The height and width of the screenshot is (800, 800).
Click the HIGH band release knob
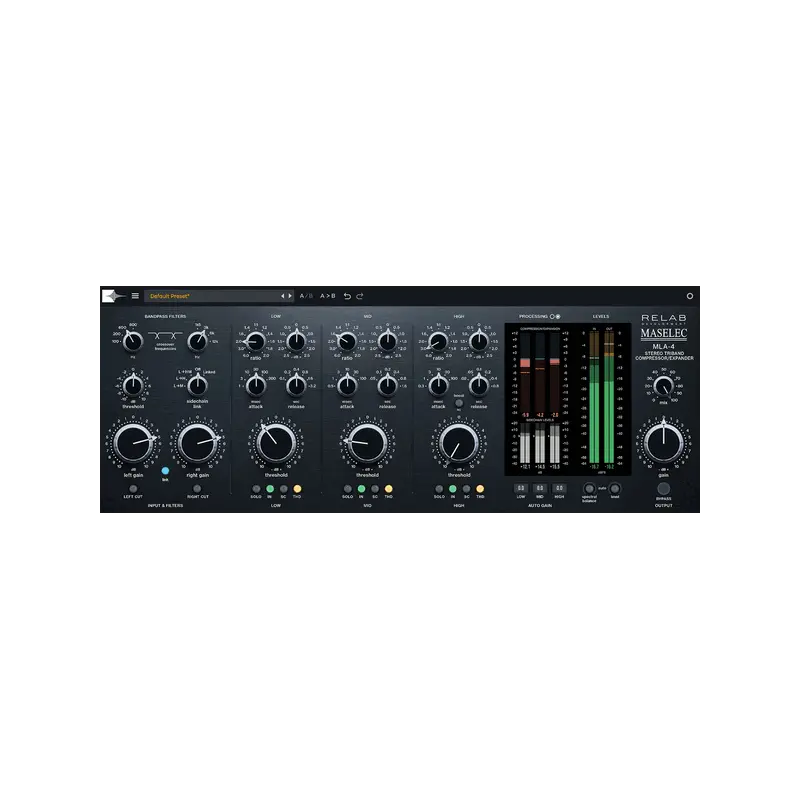tap(479, 386)
